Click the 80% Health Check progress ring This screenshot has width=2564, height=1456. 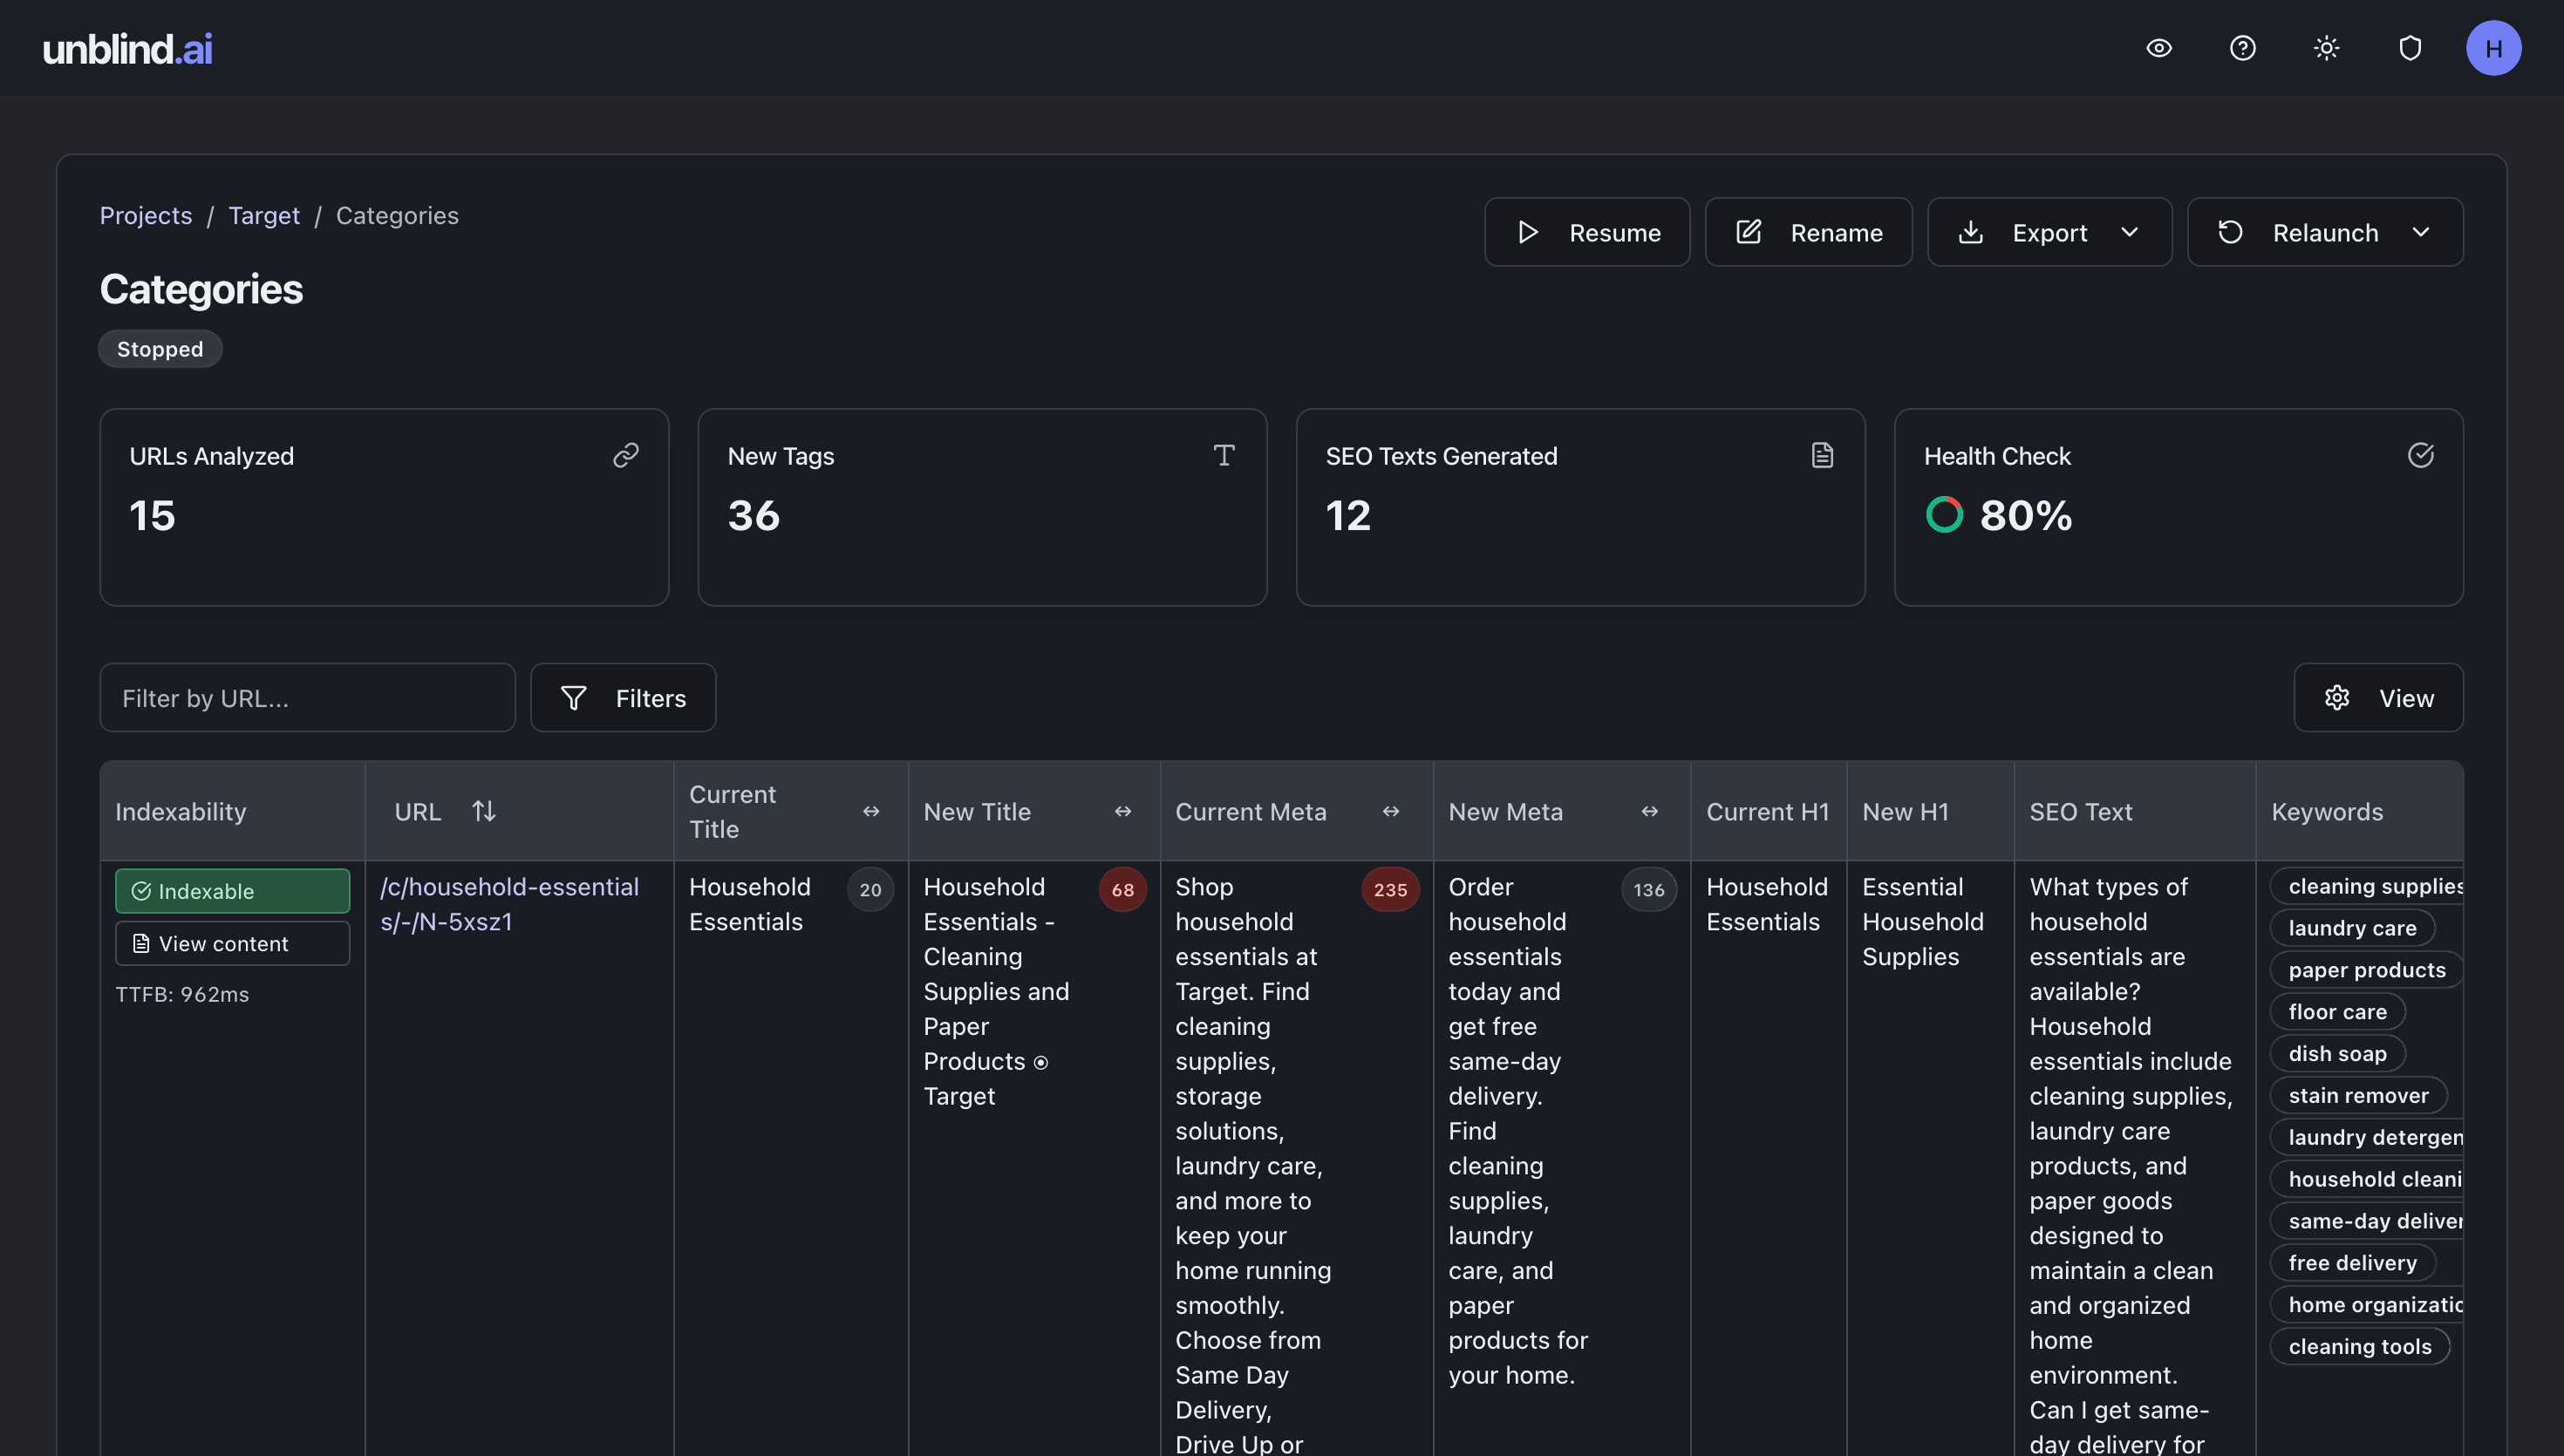tap(1944, 514)
